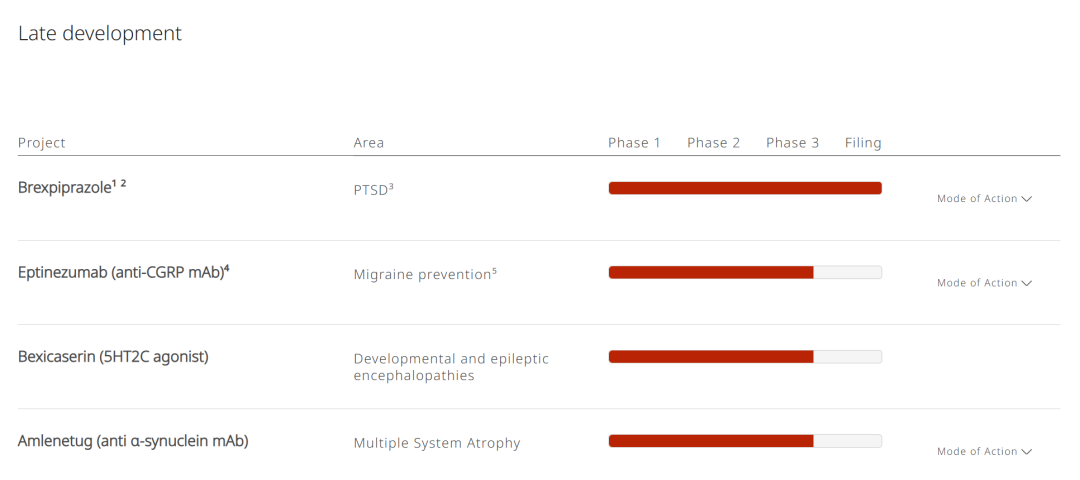Click the Migraine prevention area text
Viewport: 1080px width, 480px height.
point(421,274)
